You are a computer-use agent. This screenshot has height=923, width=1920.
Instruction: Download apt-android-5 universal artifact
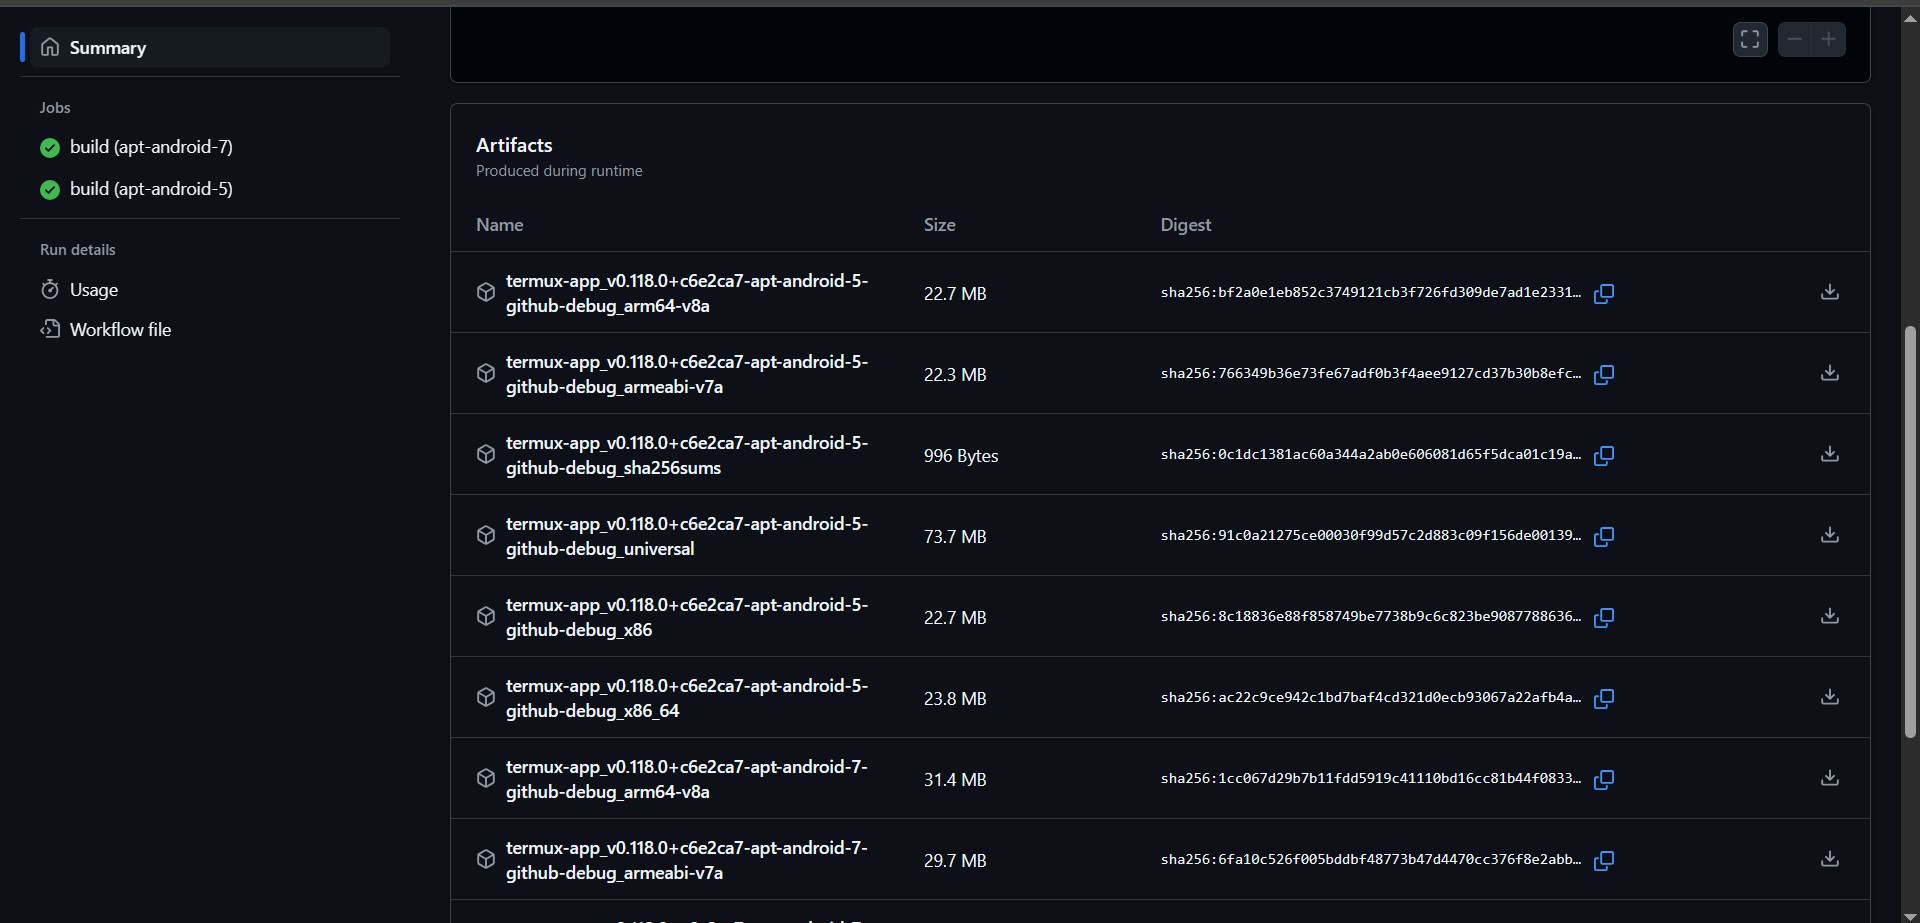click(1830, 535)
